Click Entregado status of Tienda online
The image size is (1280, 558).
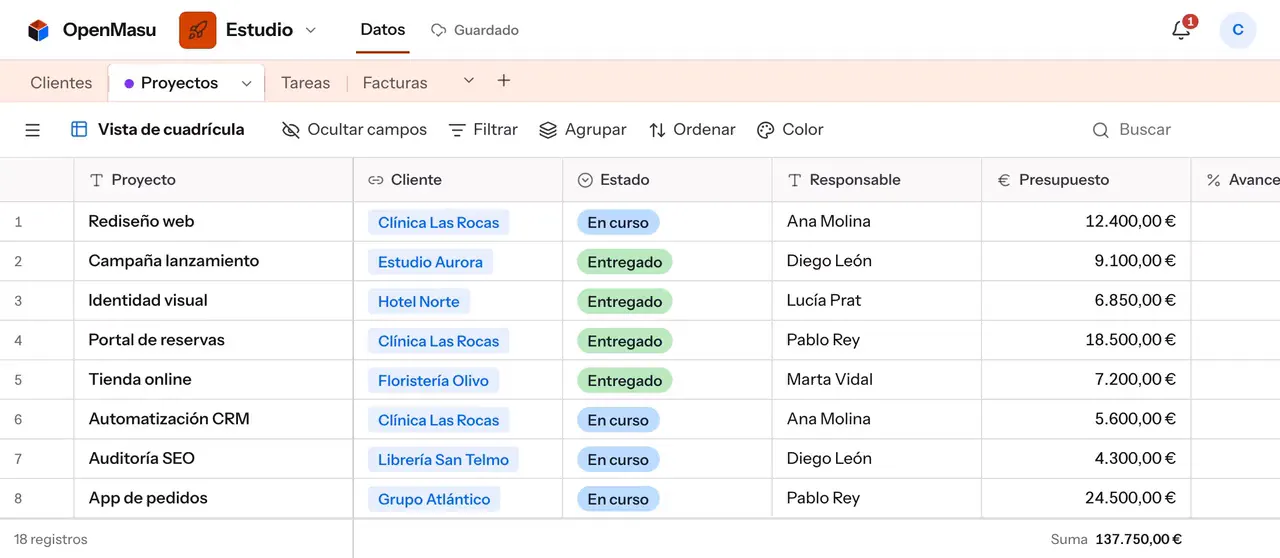[x=625, y=380]
